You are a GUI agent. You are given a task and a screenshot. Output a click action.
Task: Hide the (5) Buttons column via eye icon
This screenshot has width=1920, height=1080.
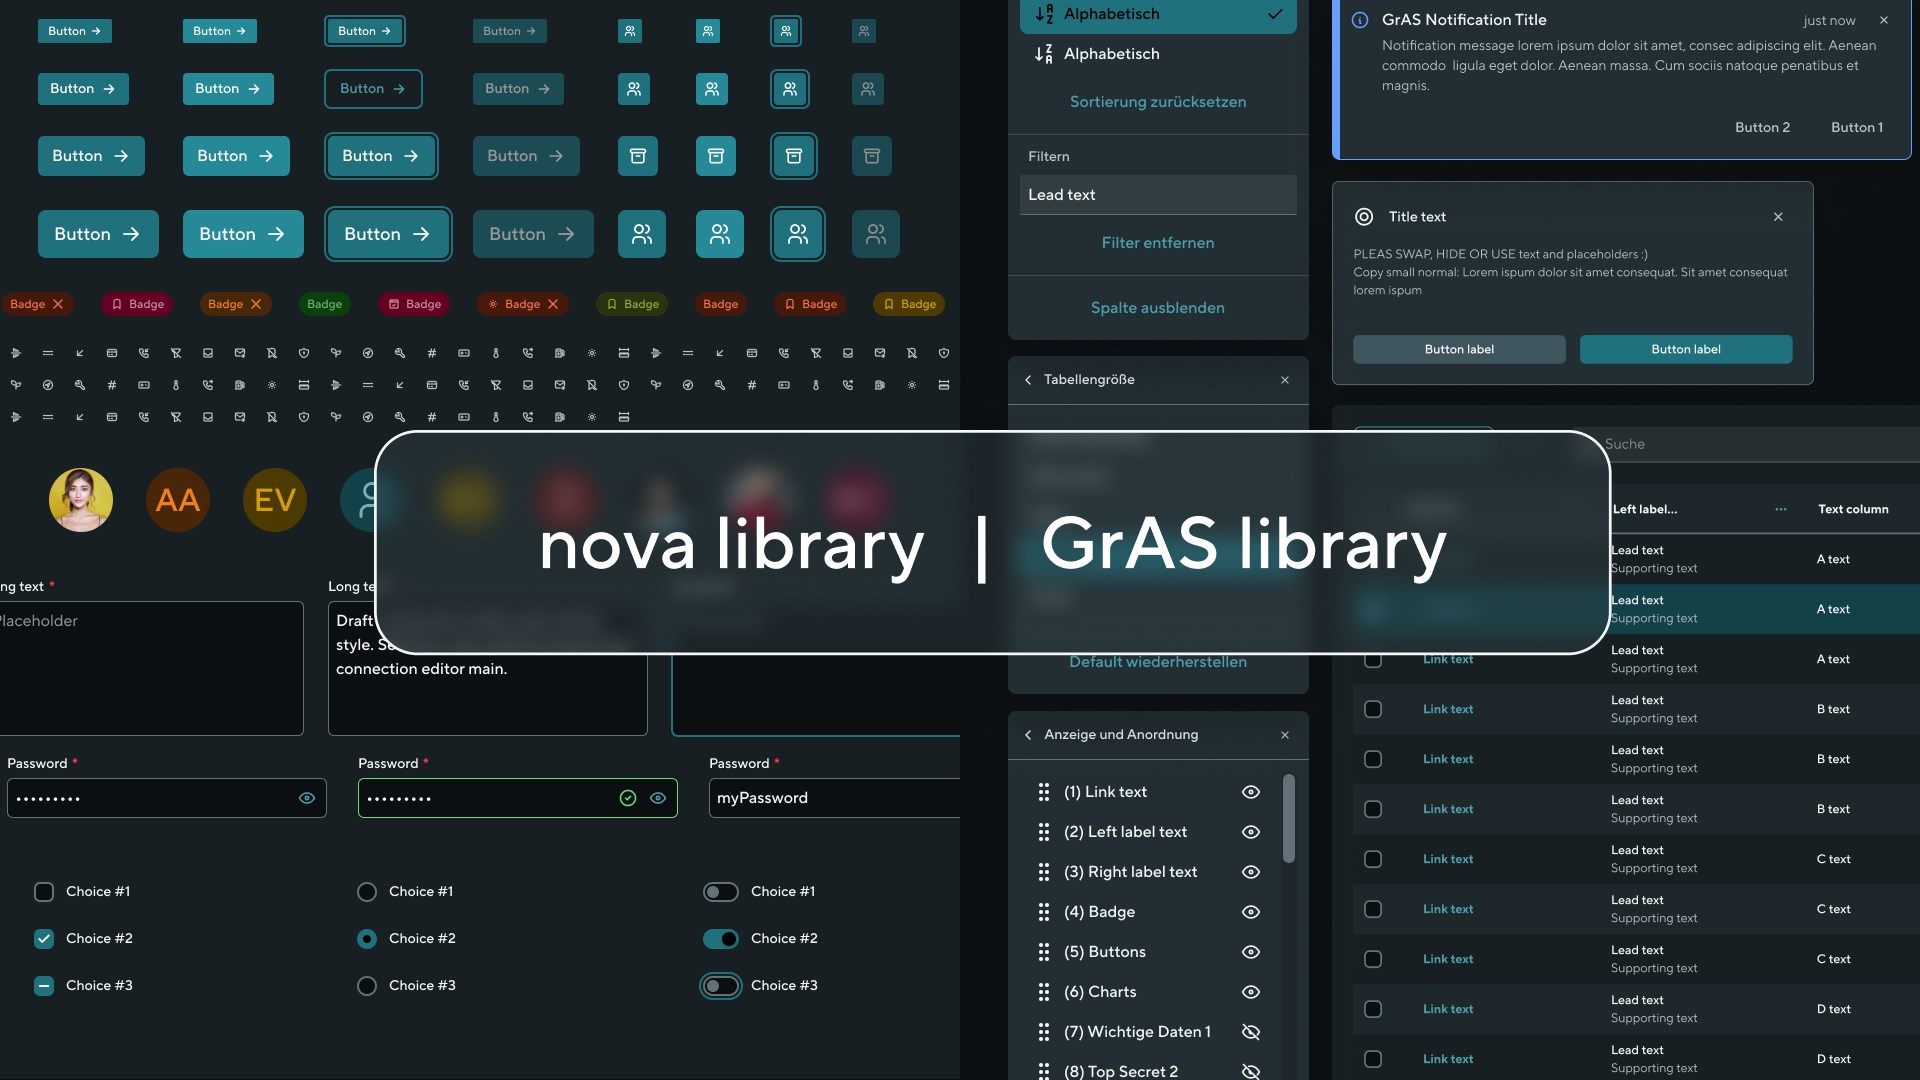1250,952
